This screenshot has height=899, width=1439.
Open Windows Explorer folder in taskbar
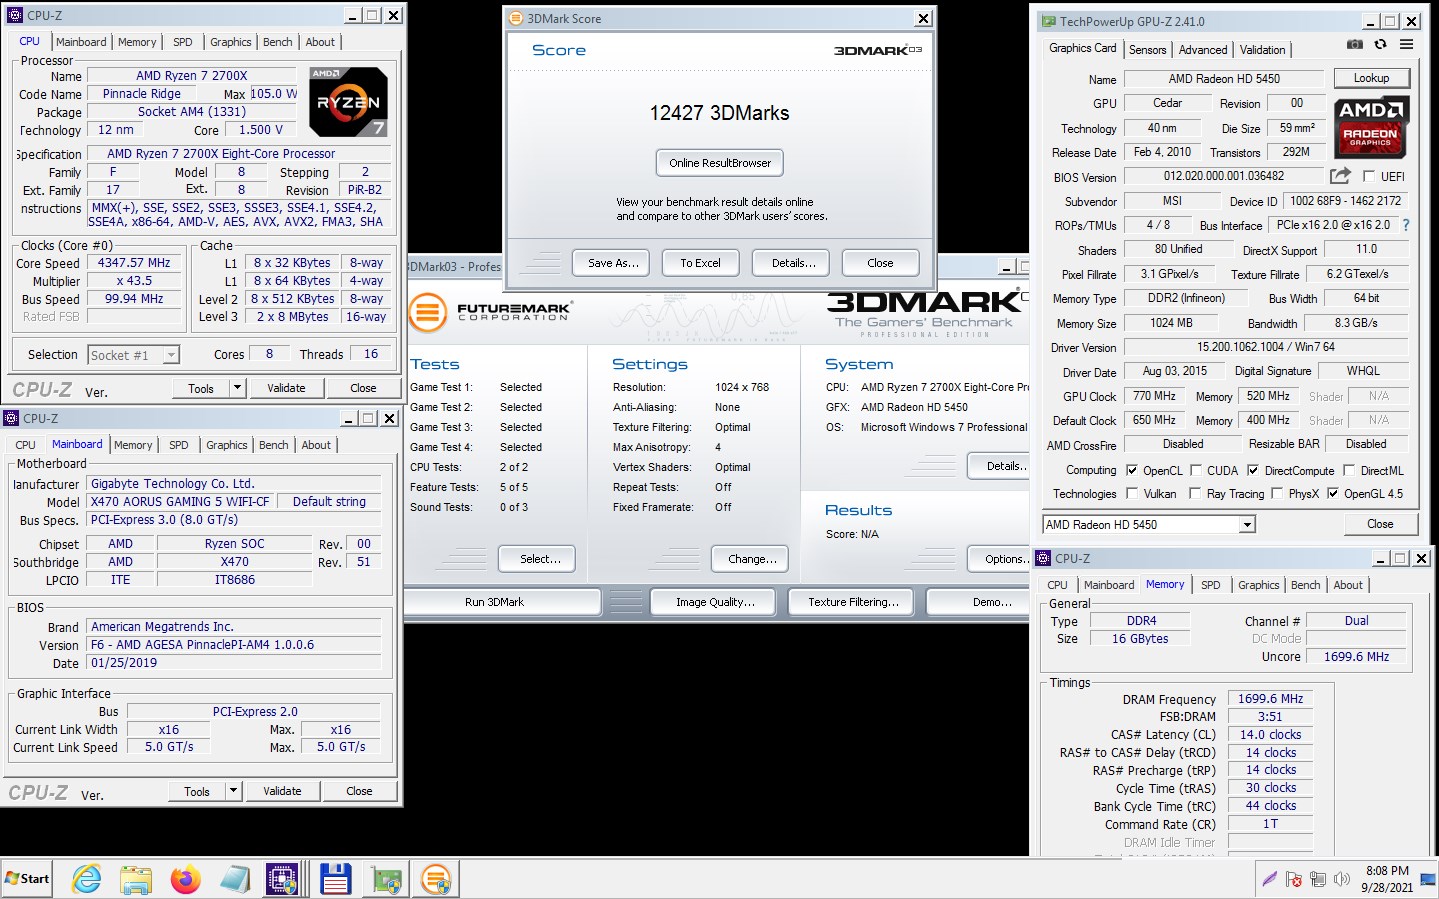click(x=136, y=879)
